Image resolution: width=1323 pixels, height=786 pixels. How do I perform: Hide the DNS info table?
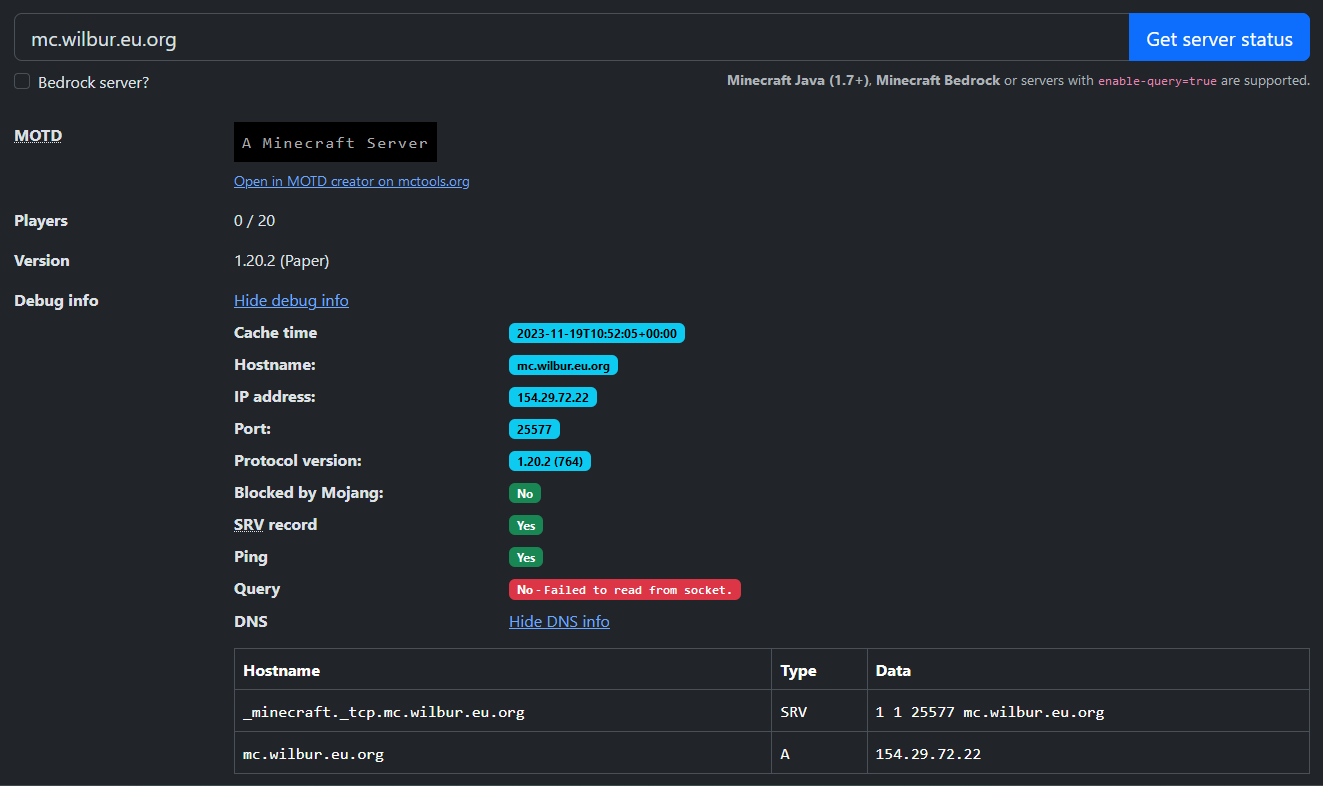[x=559, y=621]
